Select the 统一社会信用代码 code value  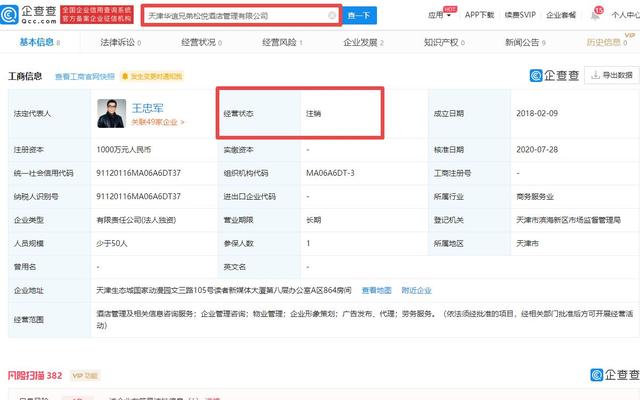click(x=138, y=173)
